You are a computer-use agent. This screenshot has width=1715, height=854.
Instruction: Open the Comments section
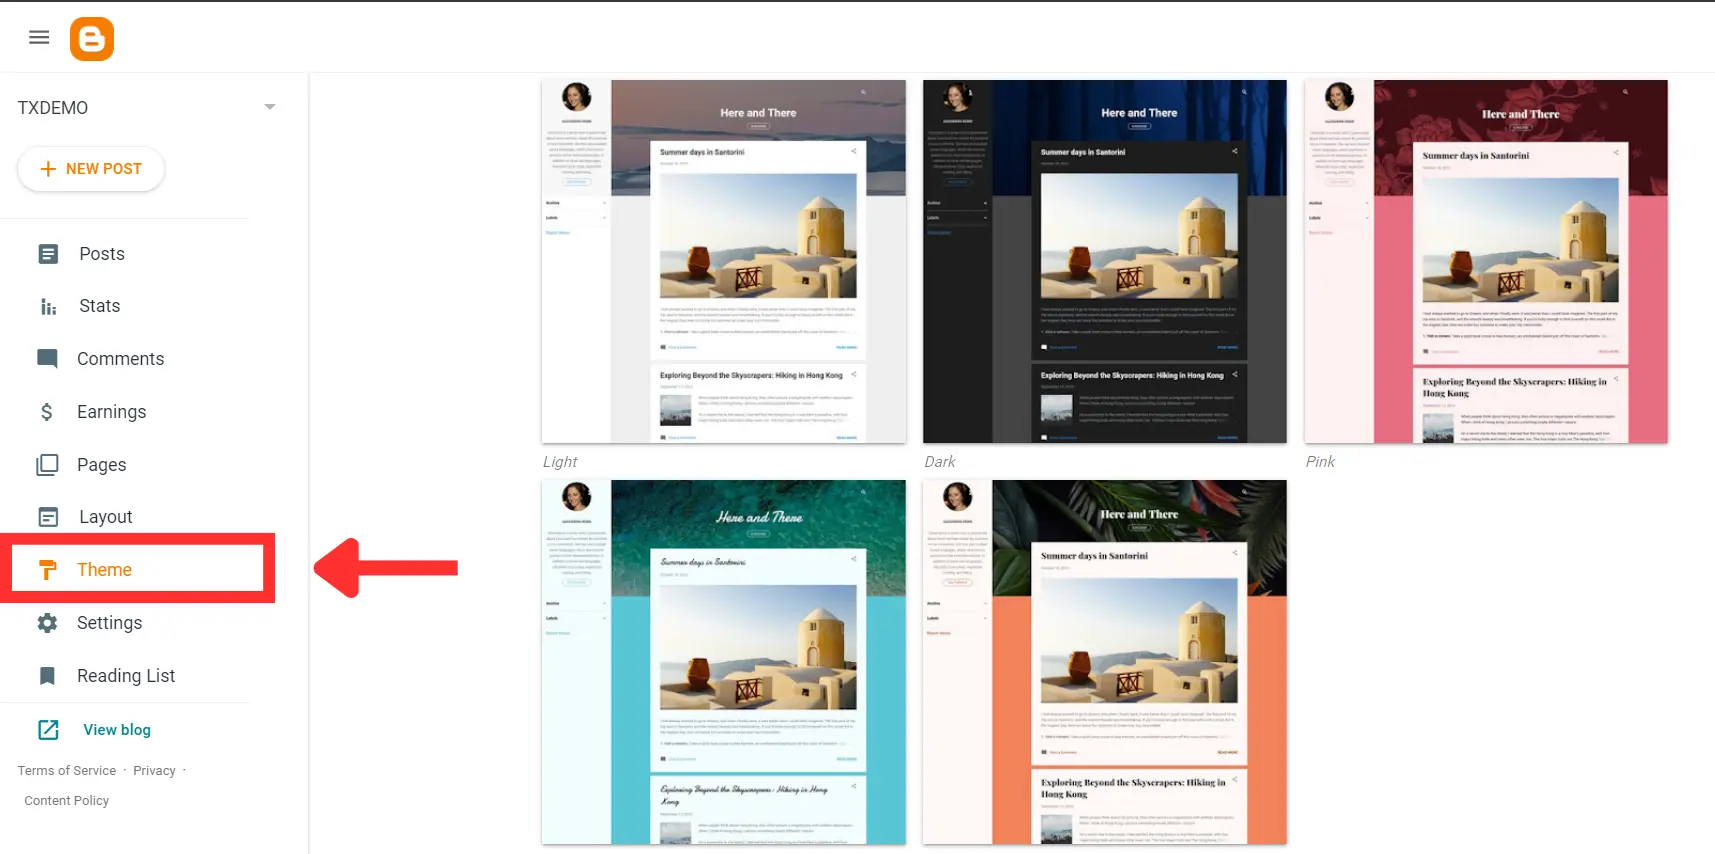coord(120,359)
